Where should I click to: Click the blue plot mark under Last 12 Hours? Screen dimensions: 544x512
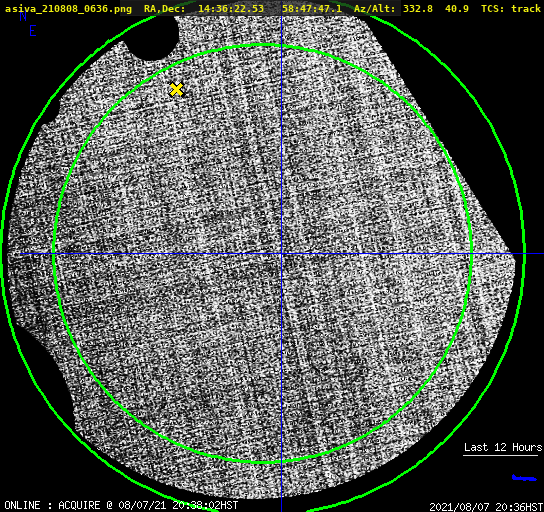point(524,478)
